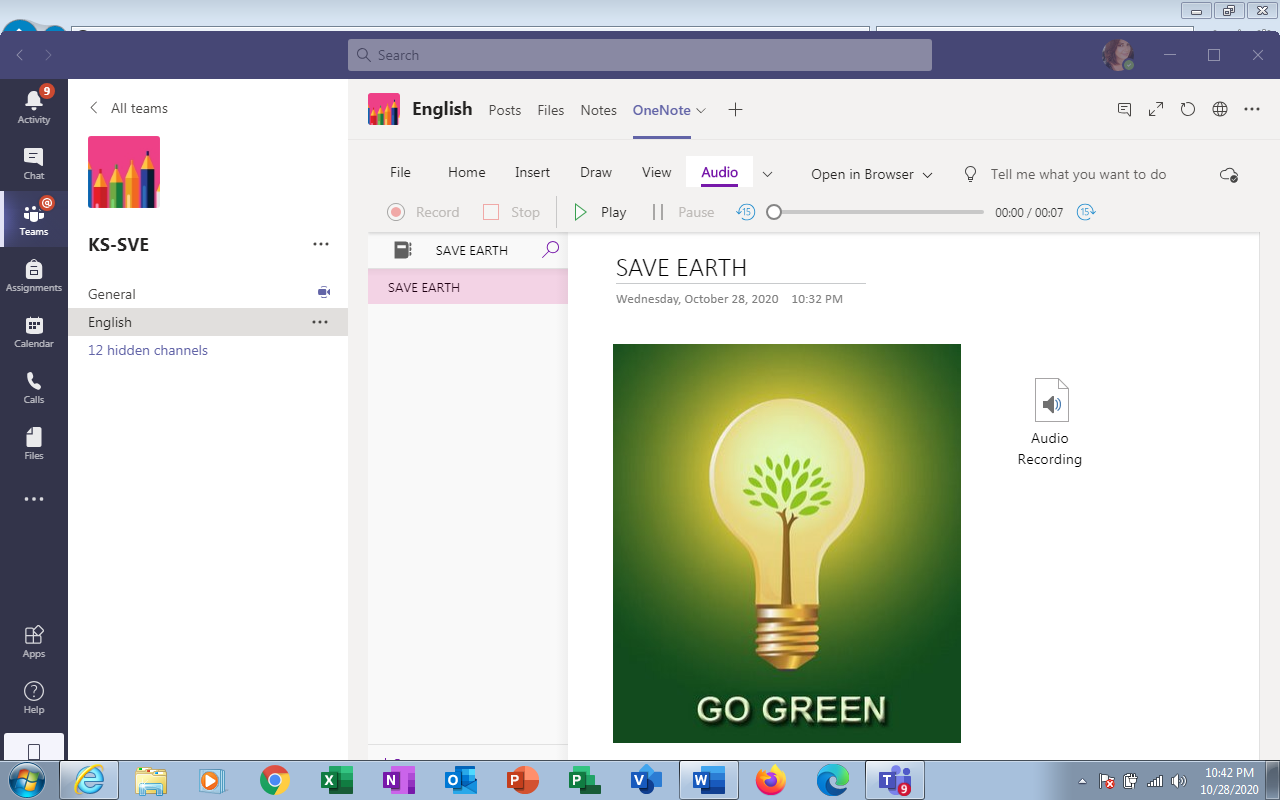Open the tab on website globe icon
The image size is (1280, 800).
(x=1220, y=110)
